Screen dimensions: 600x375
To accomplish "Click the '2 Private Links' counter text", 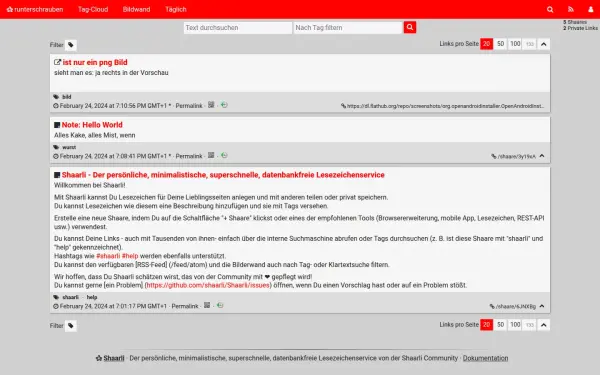I will (580, 28).
